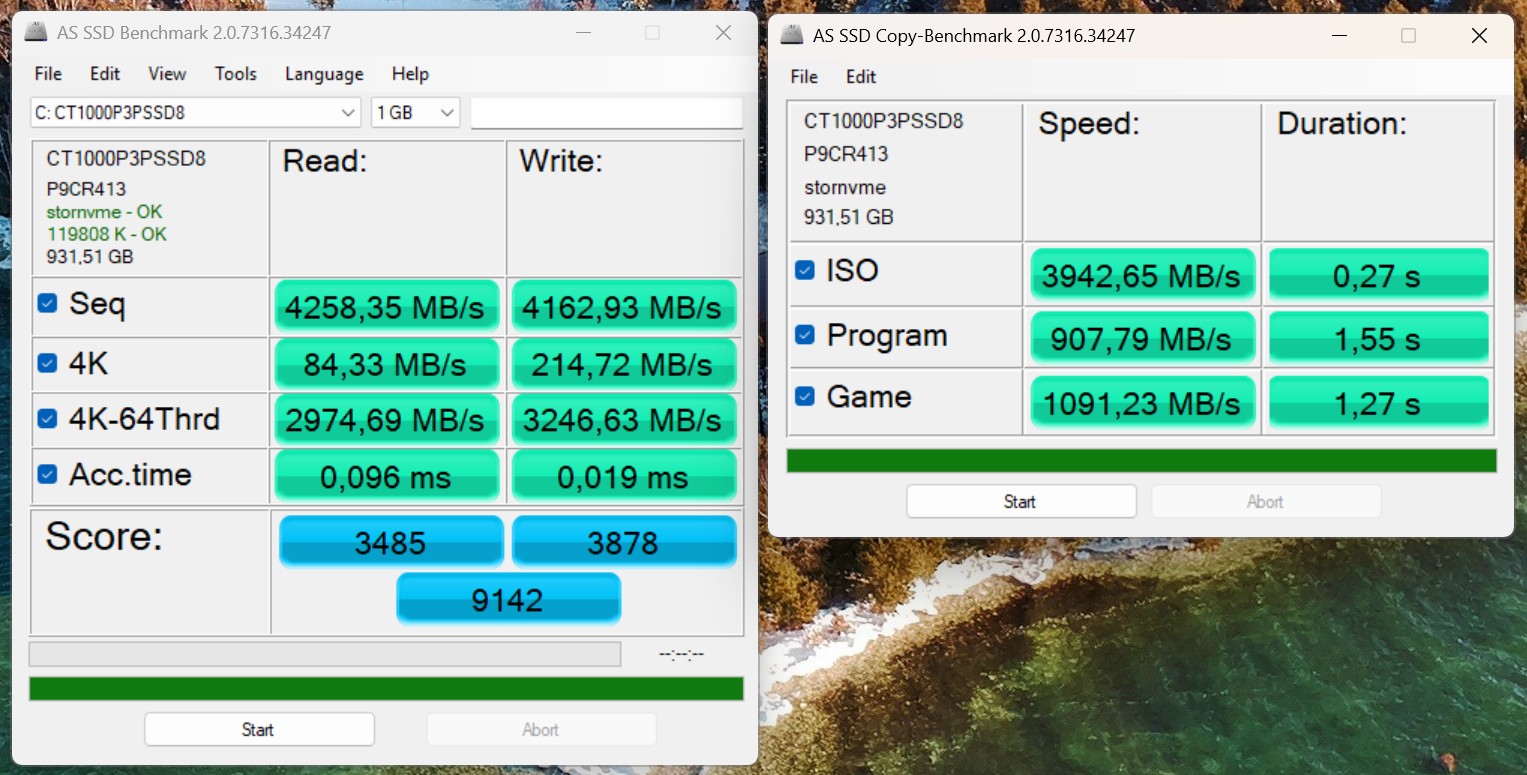Expand the 1 GB test size dropdown
This screenshot has height=775, width=1527.
(x=415, y=113)
